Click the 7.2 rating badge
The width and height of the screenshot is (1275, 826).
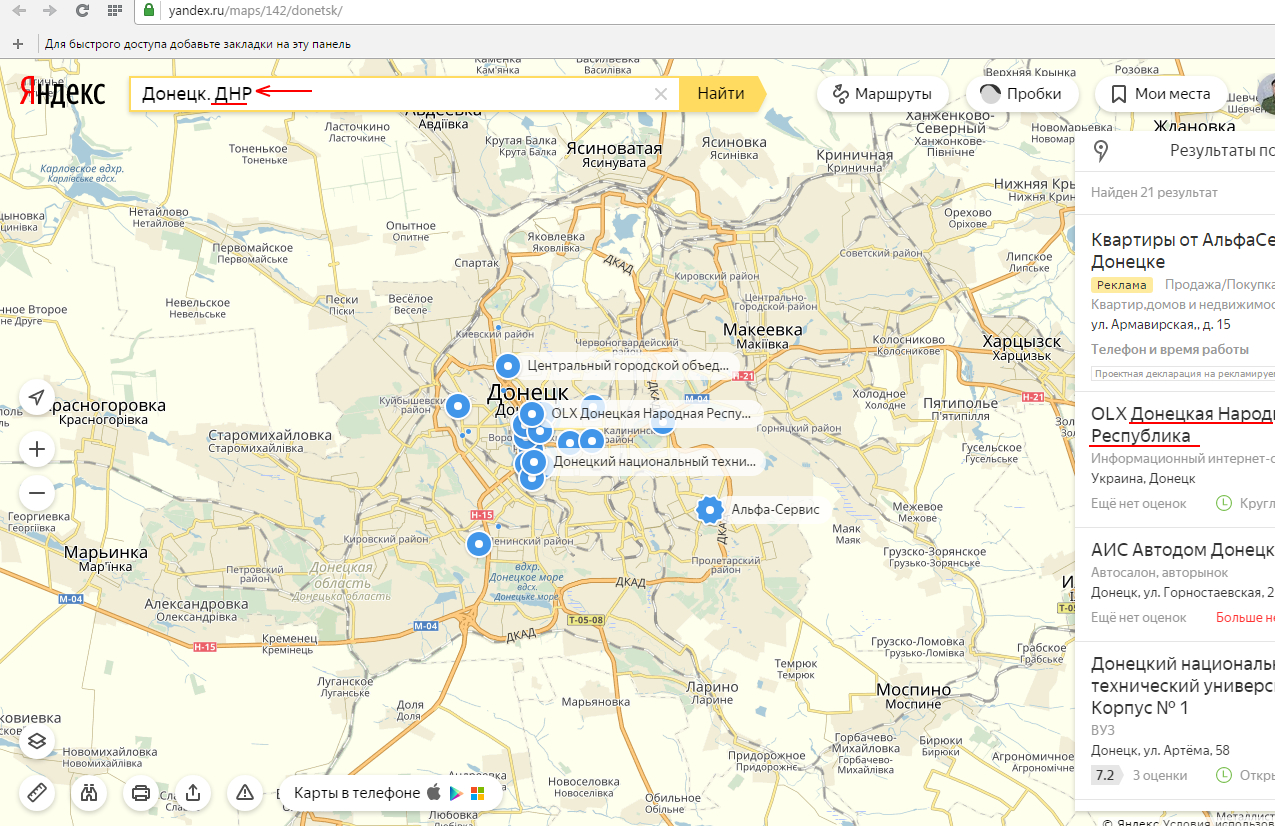point(1105,775)
